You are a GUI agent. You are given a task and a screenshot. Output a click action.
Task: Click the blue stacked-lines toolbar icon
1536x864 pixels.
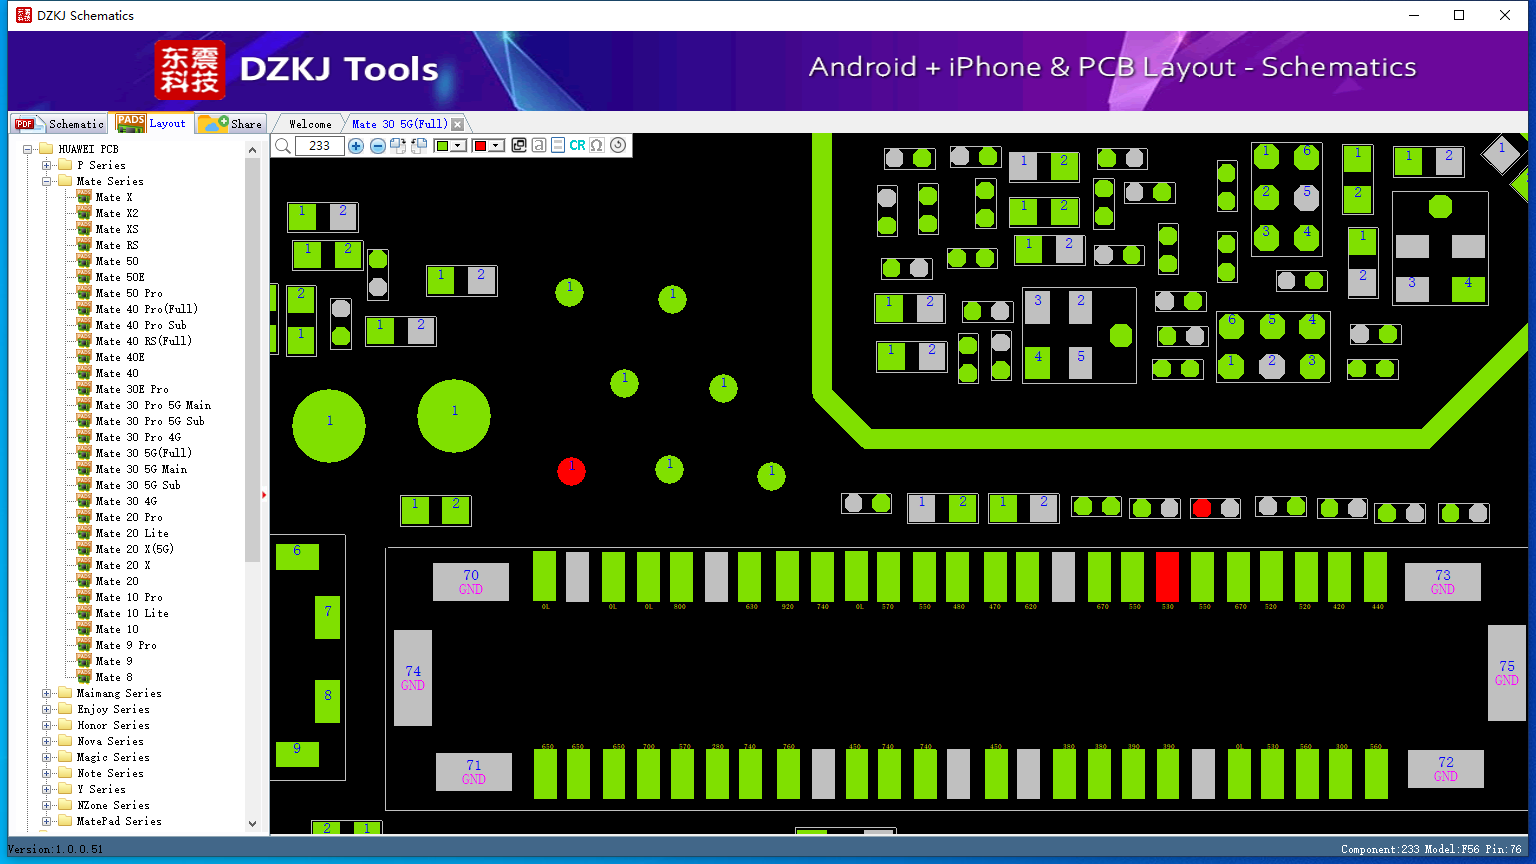tap(558, 146)
